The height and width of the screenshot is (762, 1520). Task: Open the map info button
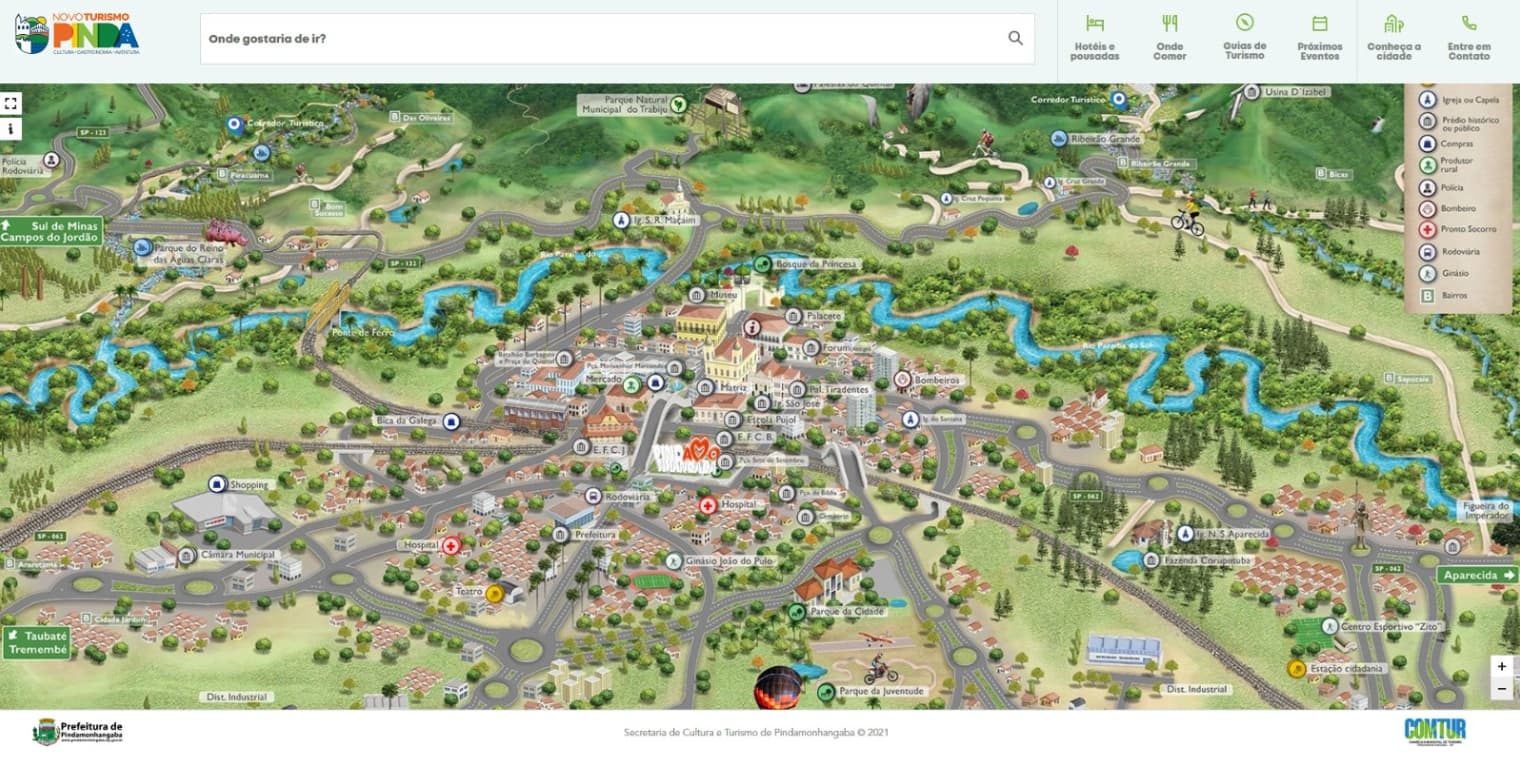[11, 129]
